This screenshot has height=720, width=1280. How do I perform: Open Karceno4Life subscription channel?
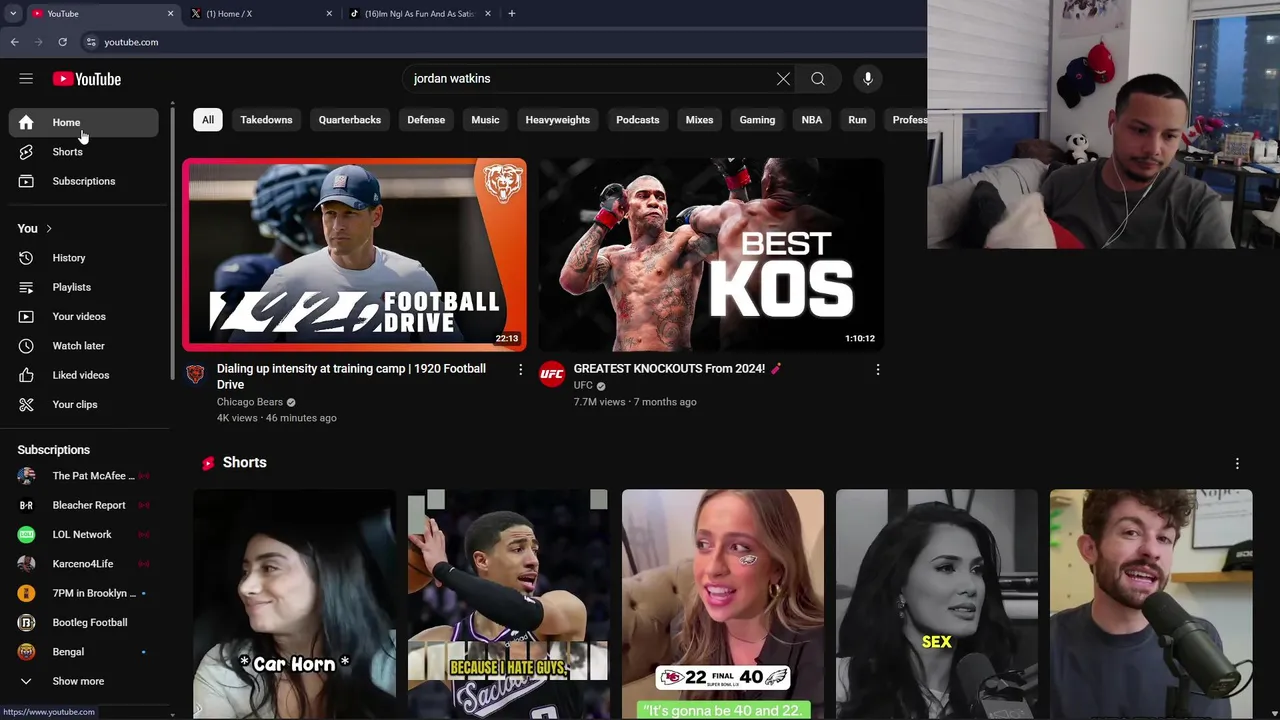pos(84,564)
